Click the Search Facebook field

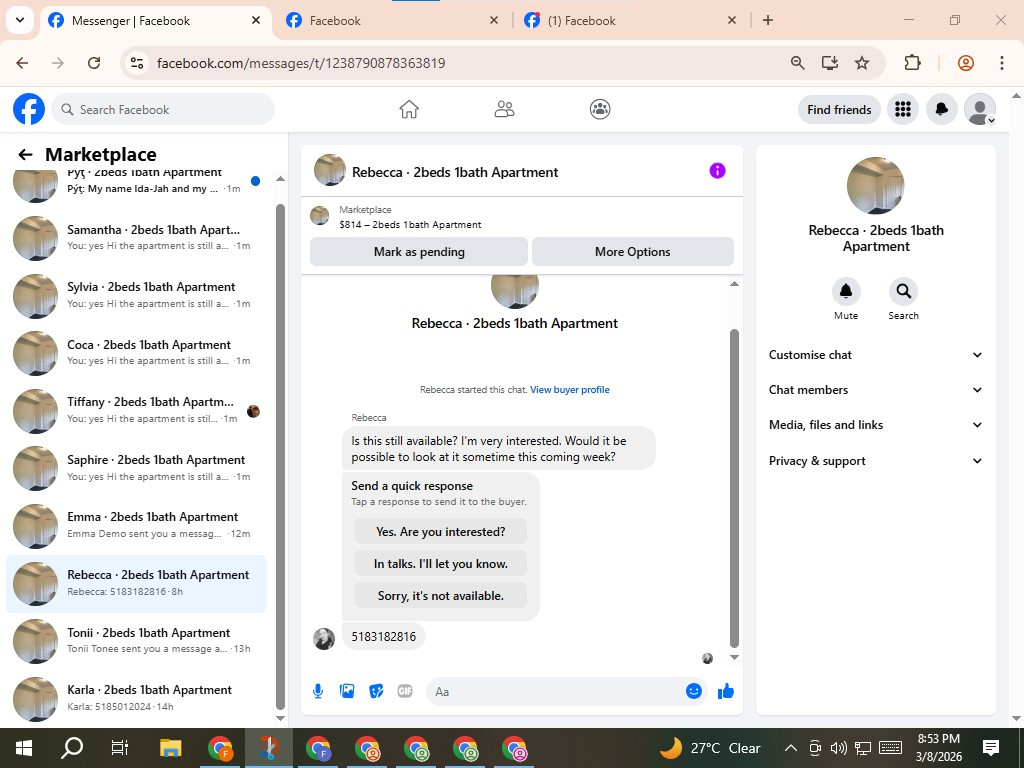[x=163, y=109]
